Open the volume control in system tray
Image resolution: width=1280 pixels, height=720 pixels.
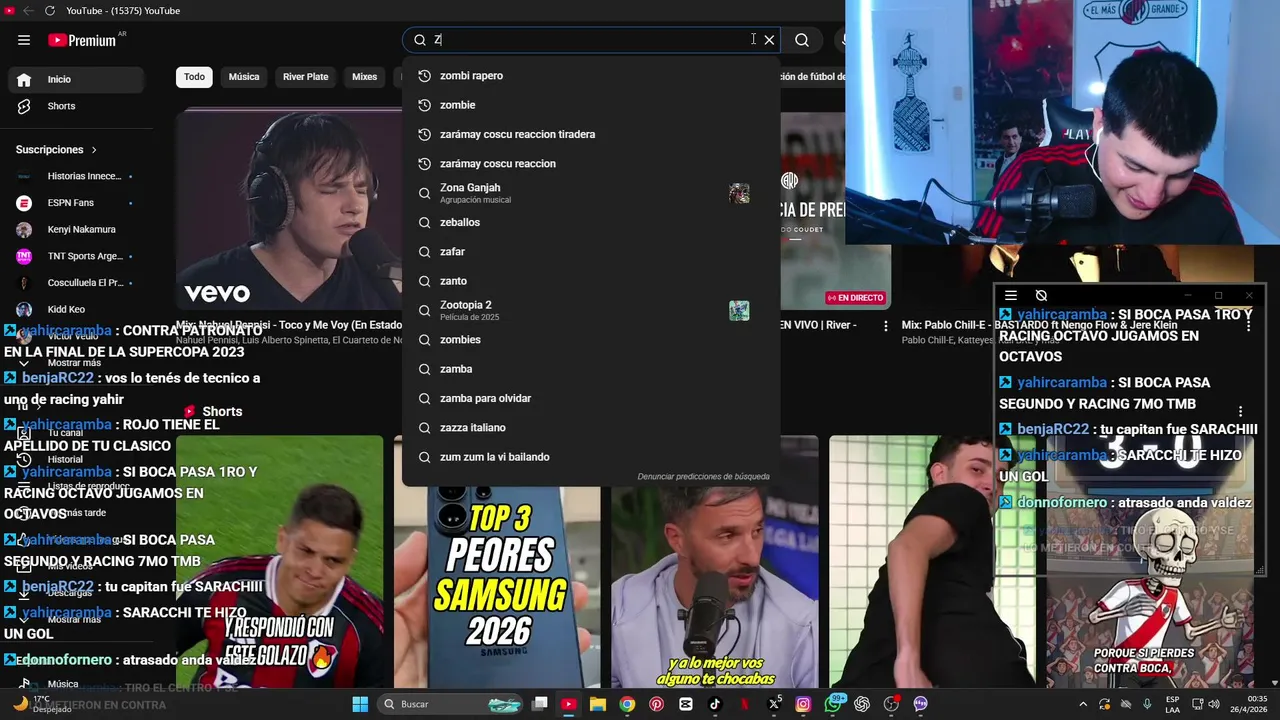pos(1213,704)
